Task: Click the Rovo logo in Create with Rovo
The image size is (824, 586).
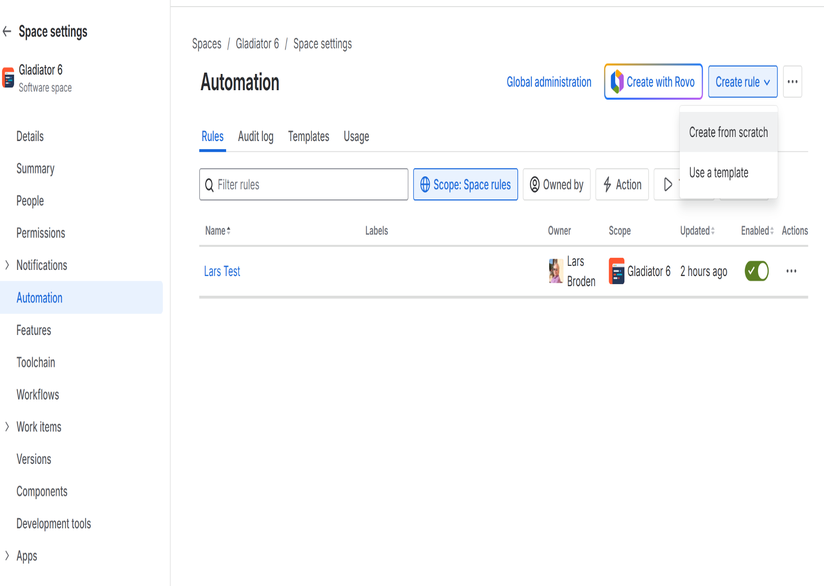Action: 617,82
